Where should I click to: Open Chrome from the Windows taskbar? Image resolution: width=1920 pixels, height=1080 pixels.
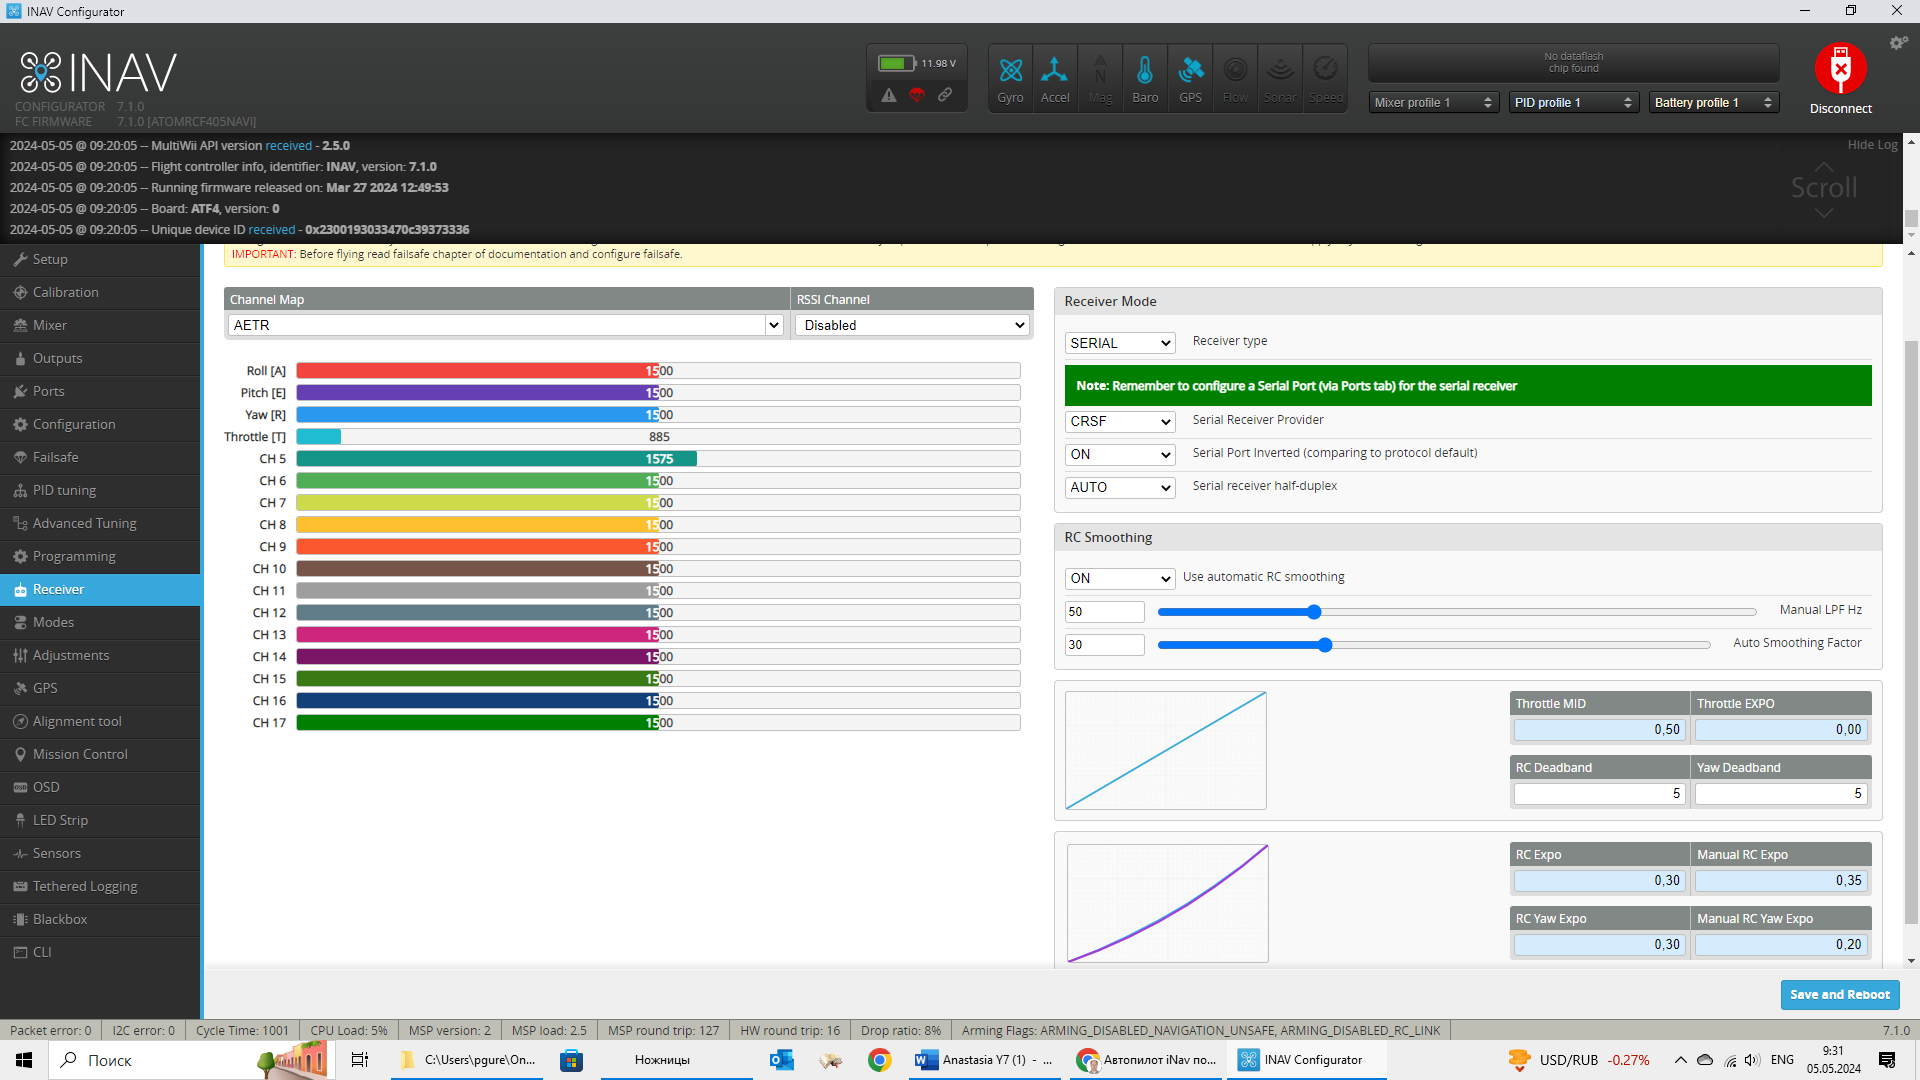pos(879,1060)
